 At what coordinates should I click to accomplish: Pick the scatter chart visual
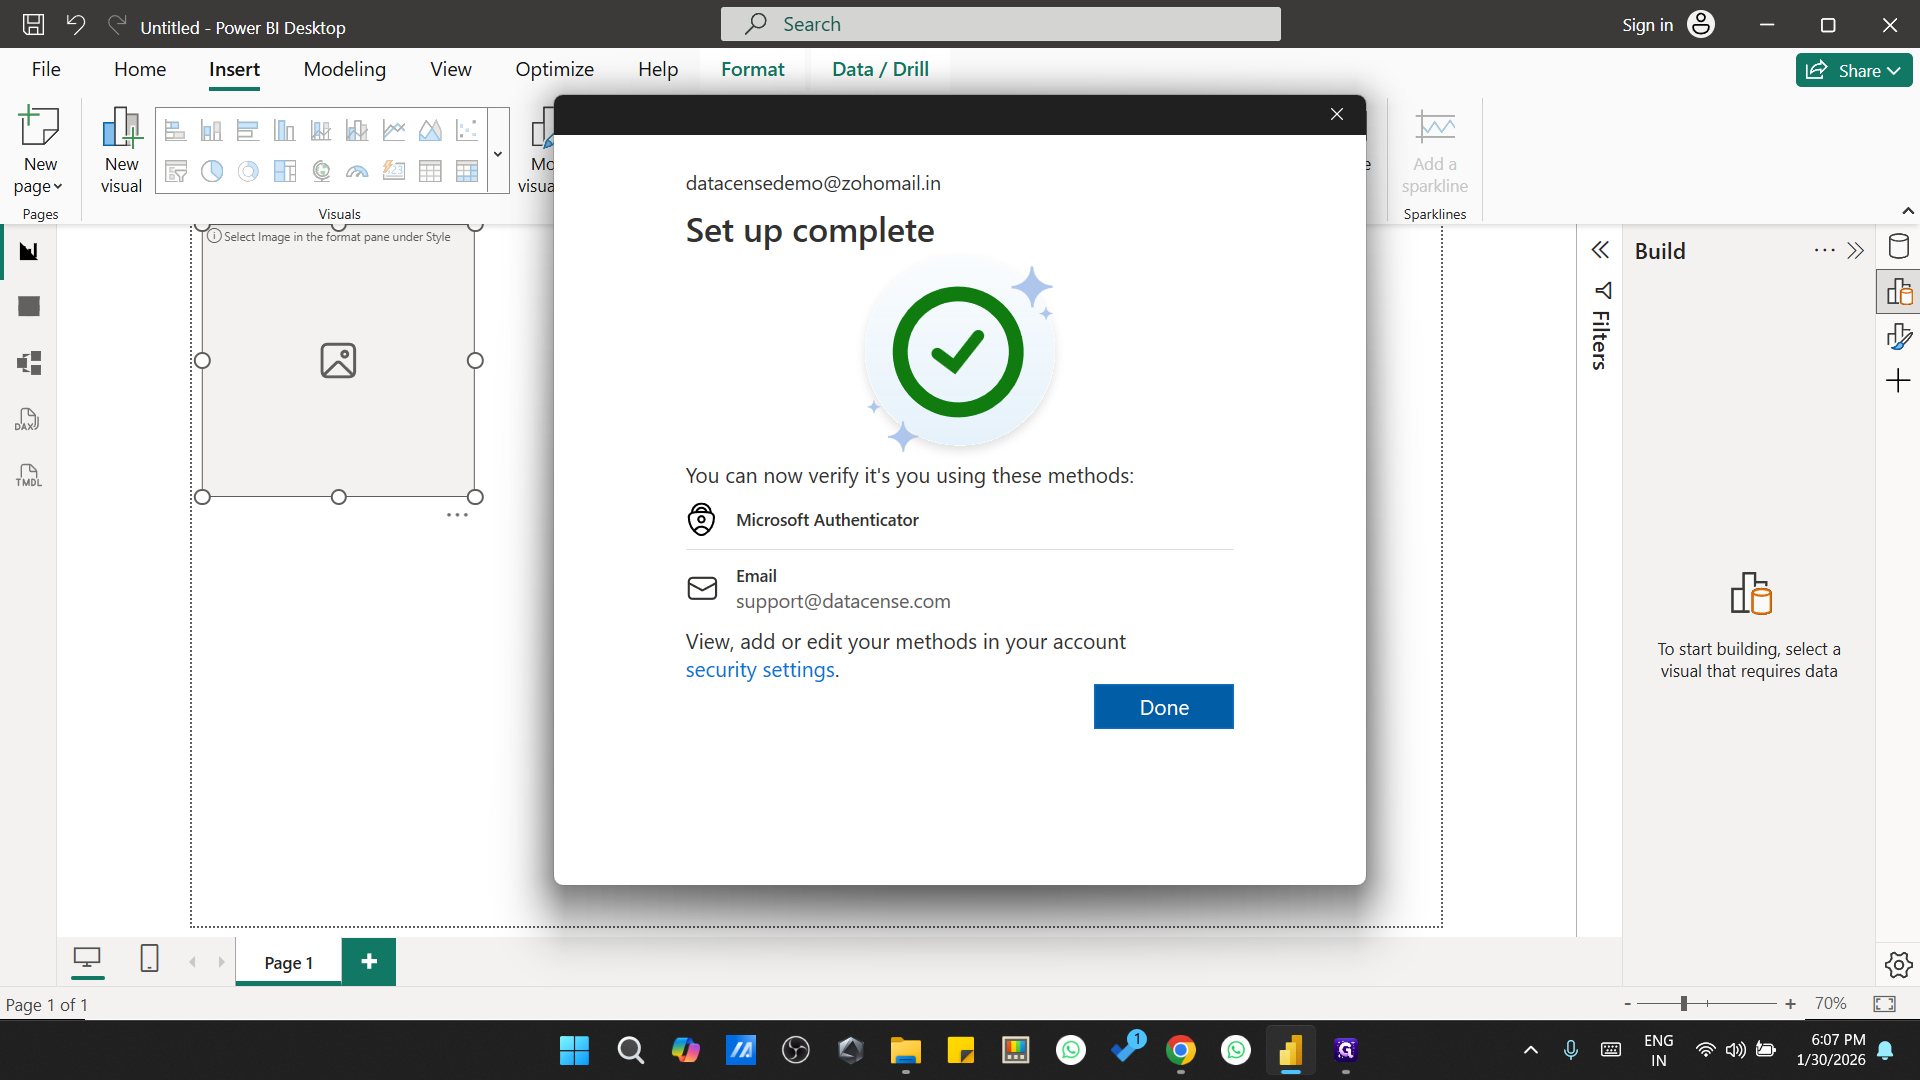coord(466,129)
